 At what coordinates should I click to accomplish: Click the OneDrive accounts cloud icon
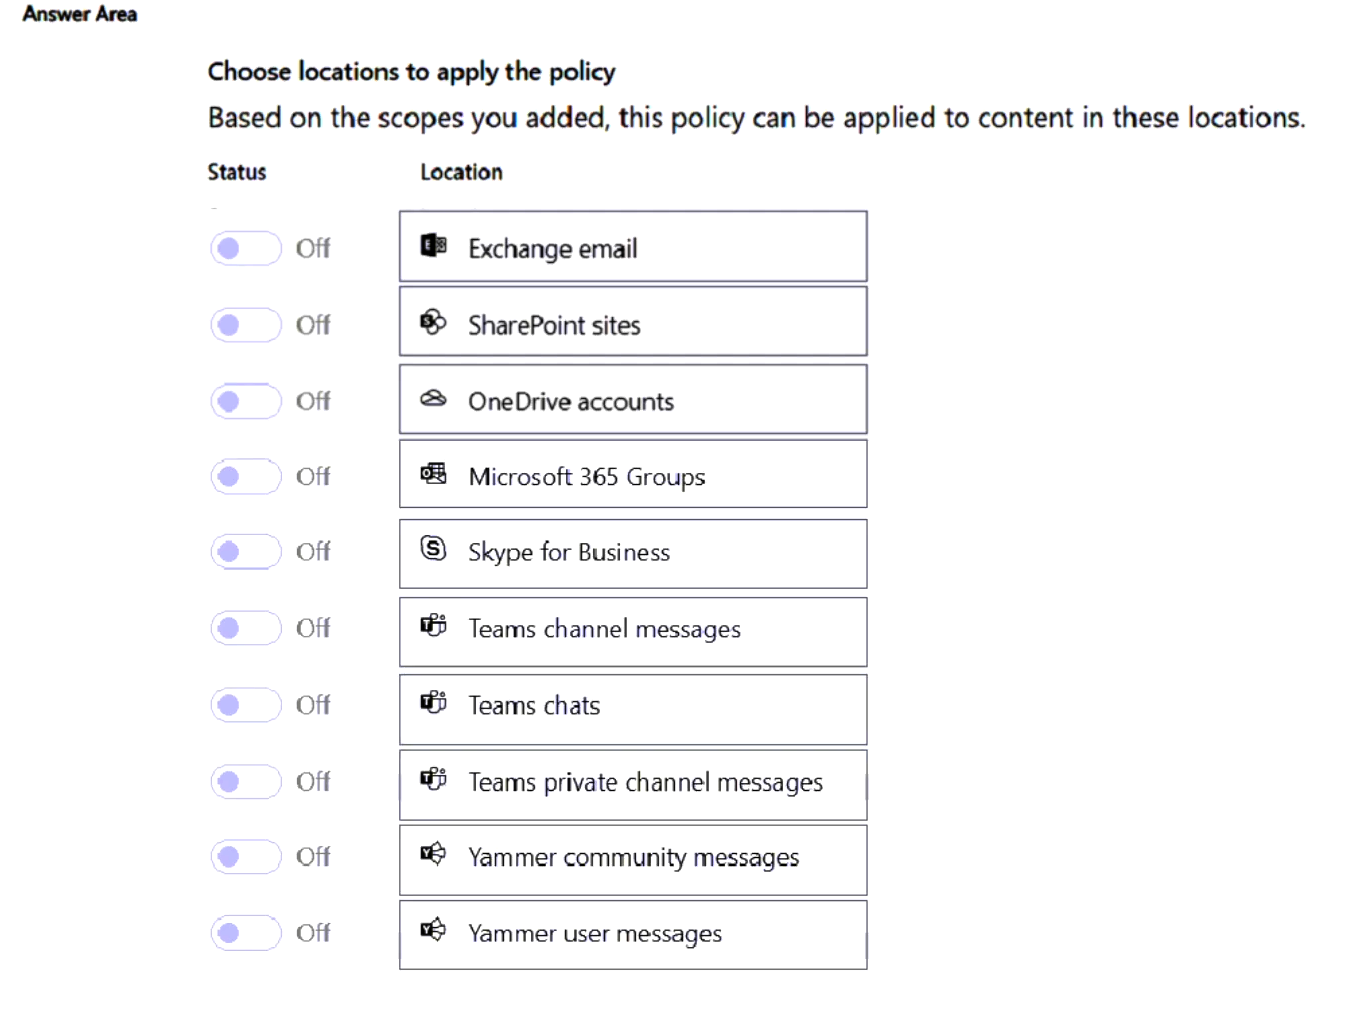pos(433,398)
